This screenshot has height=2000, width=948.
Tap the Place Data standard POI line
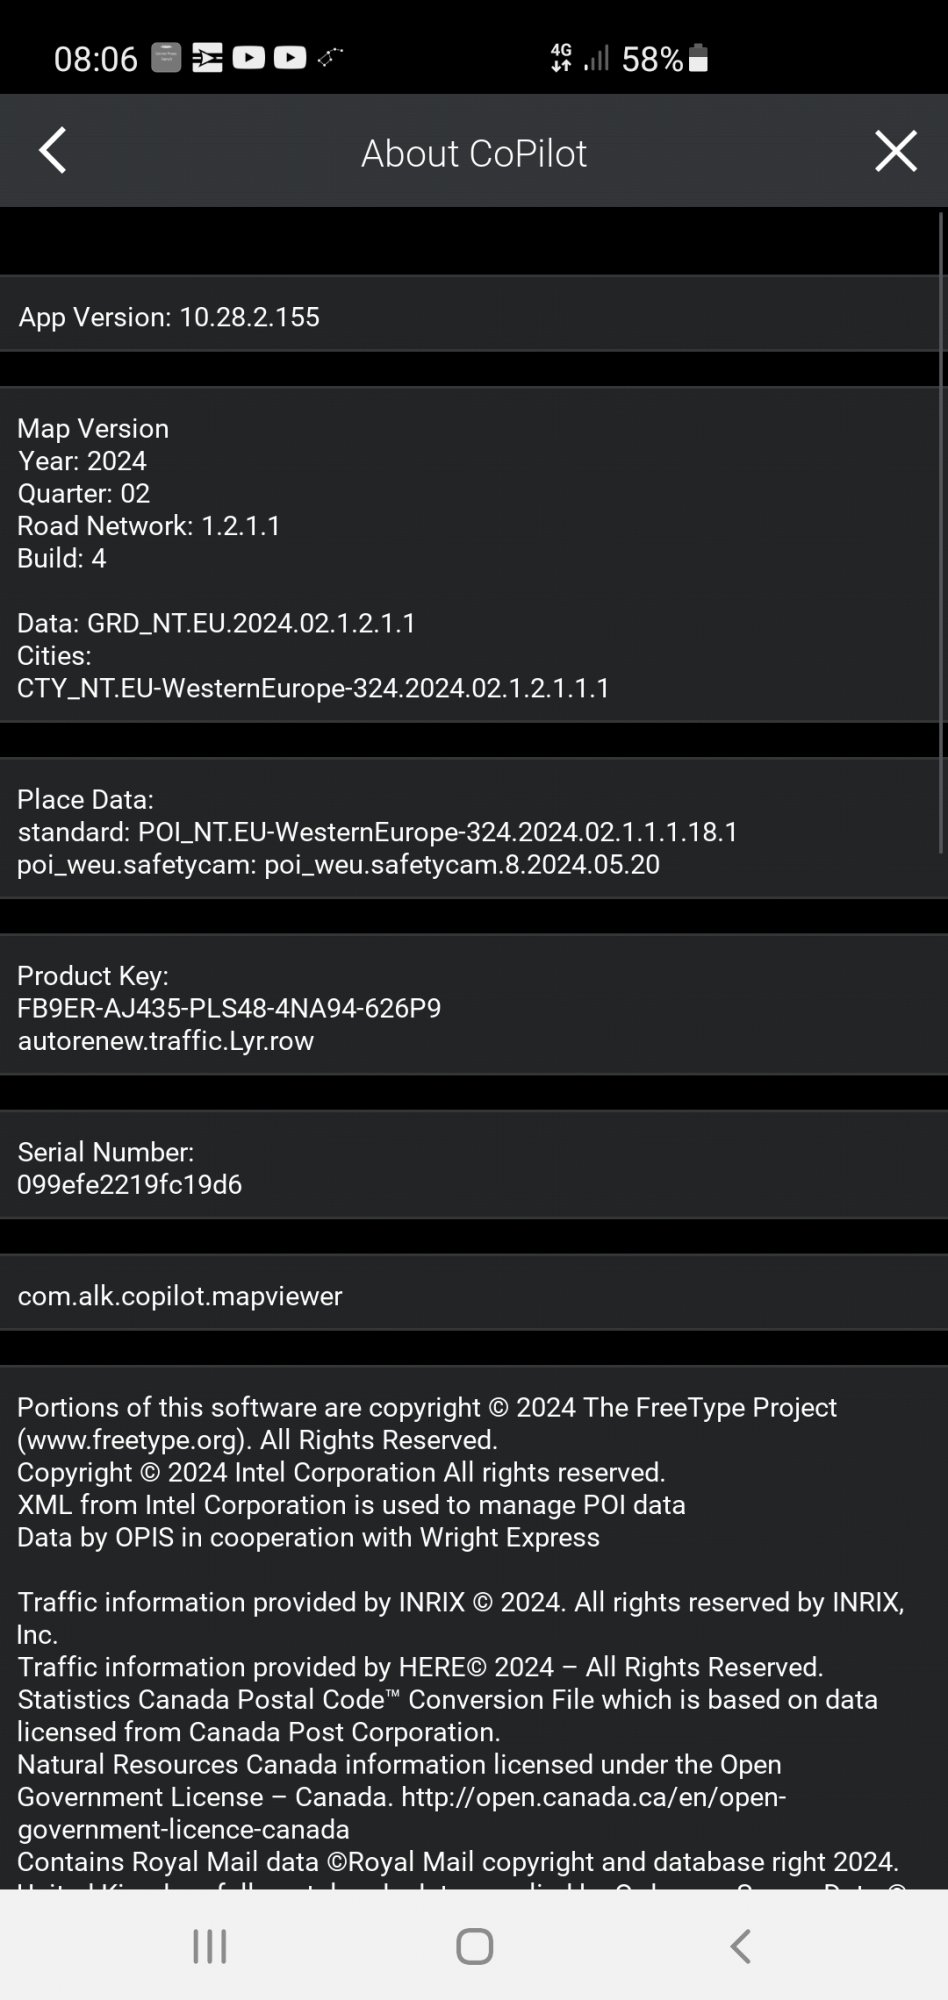pos(378,832)
